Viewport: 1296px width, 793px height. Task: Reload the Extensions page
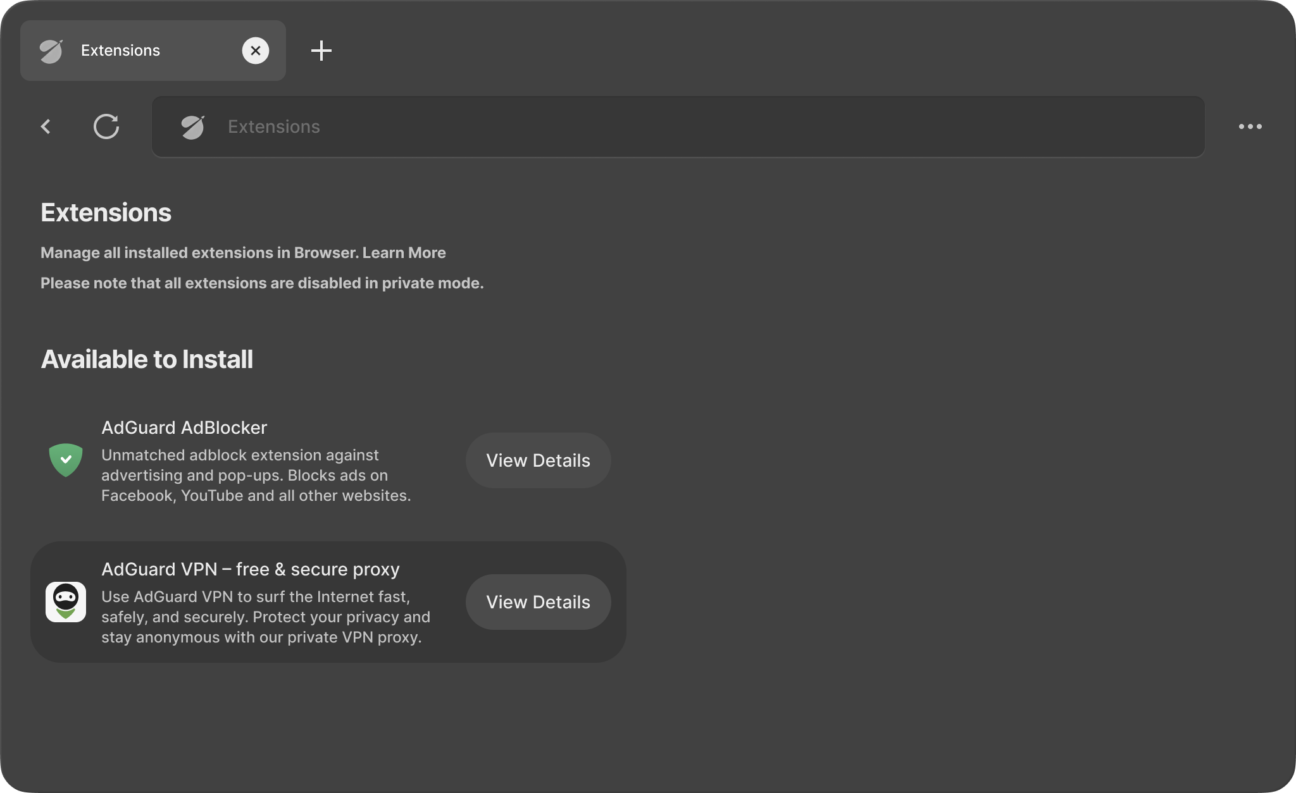coord(106,126)
